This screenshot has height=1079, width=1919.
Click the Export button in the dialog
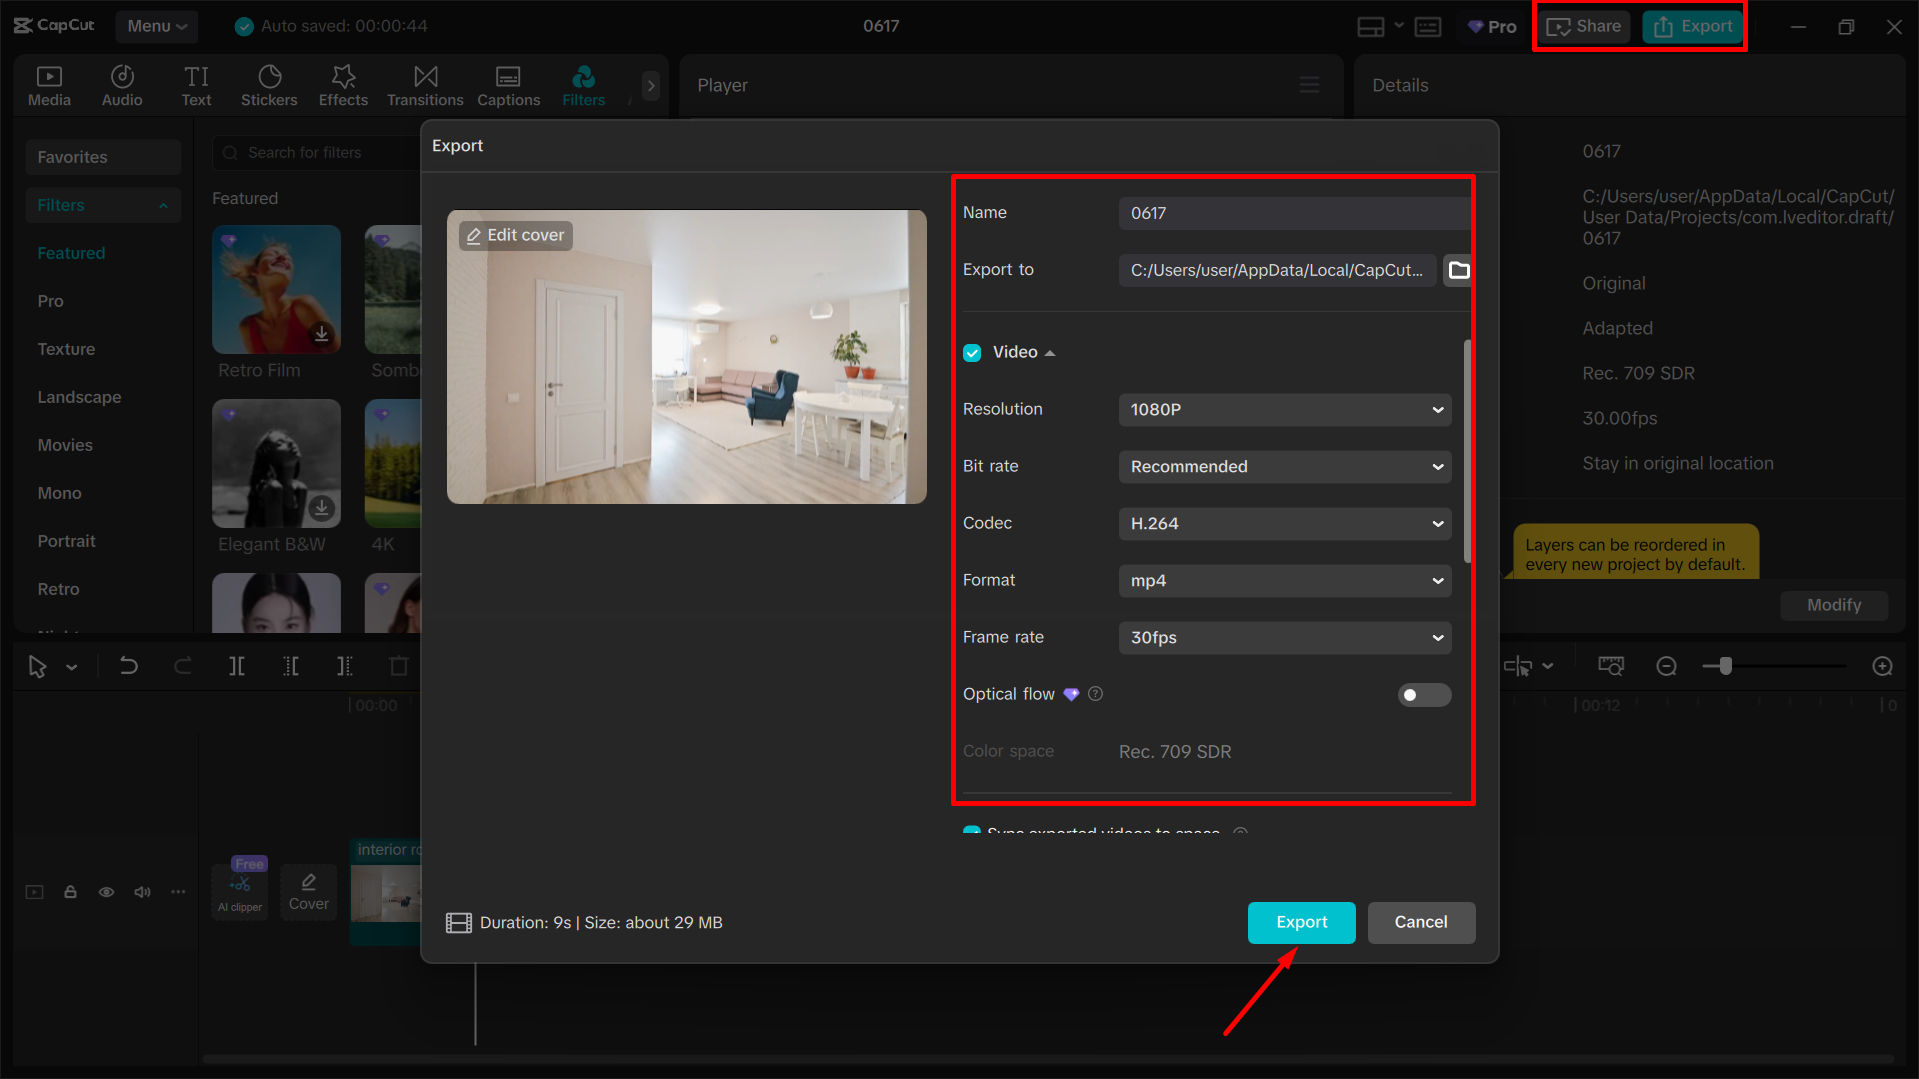point(1301,922)
